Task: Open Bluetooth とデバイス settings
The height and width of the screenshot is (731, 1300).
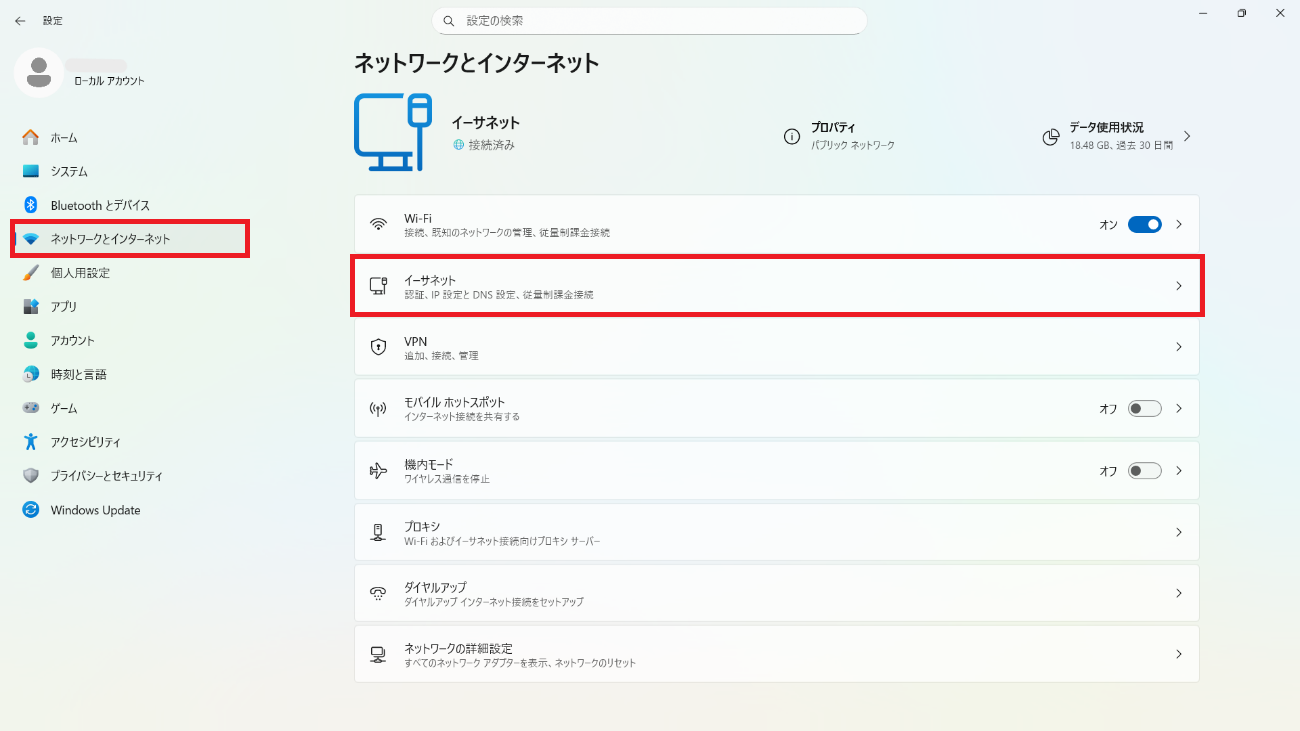Action: click(100, 205)
